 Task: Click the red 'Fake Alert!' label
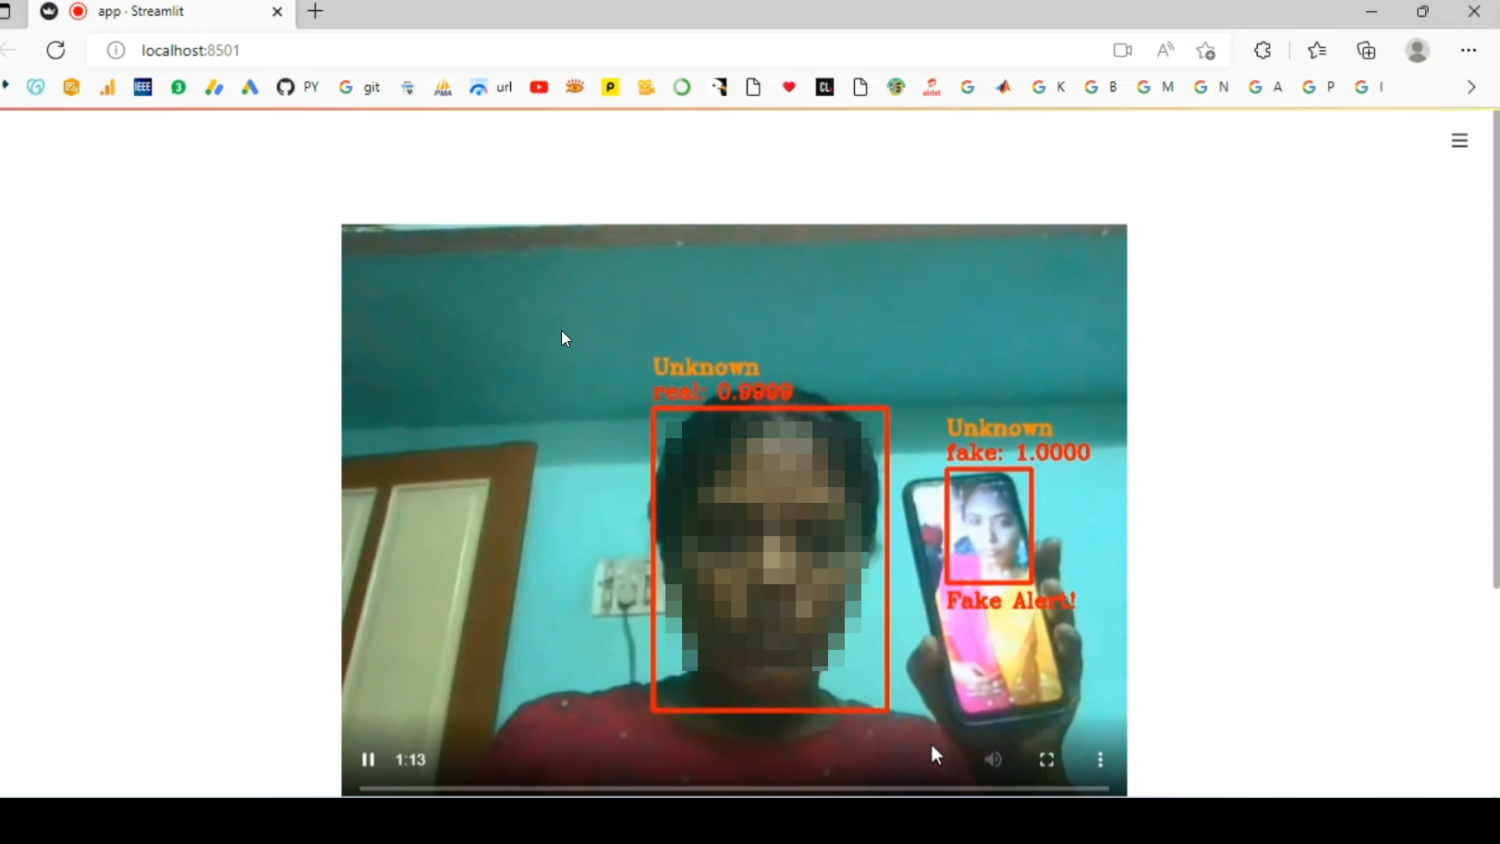(1011, 601)
